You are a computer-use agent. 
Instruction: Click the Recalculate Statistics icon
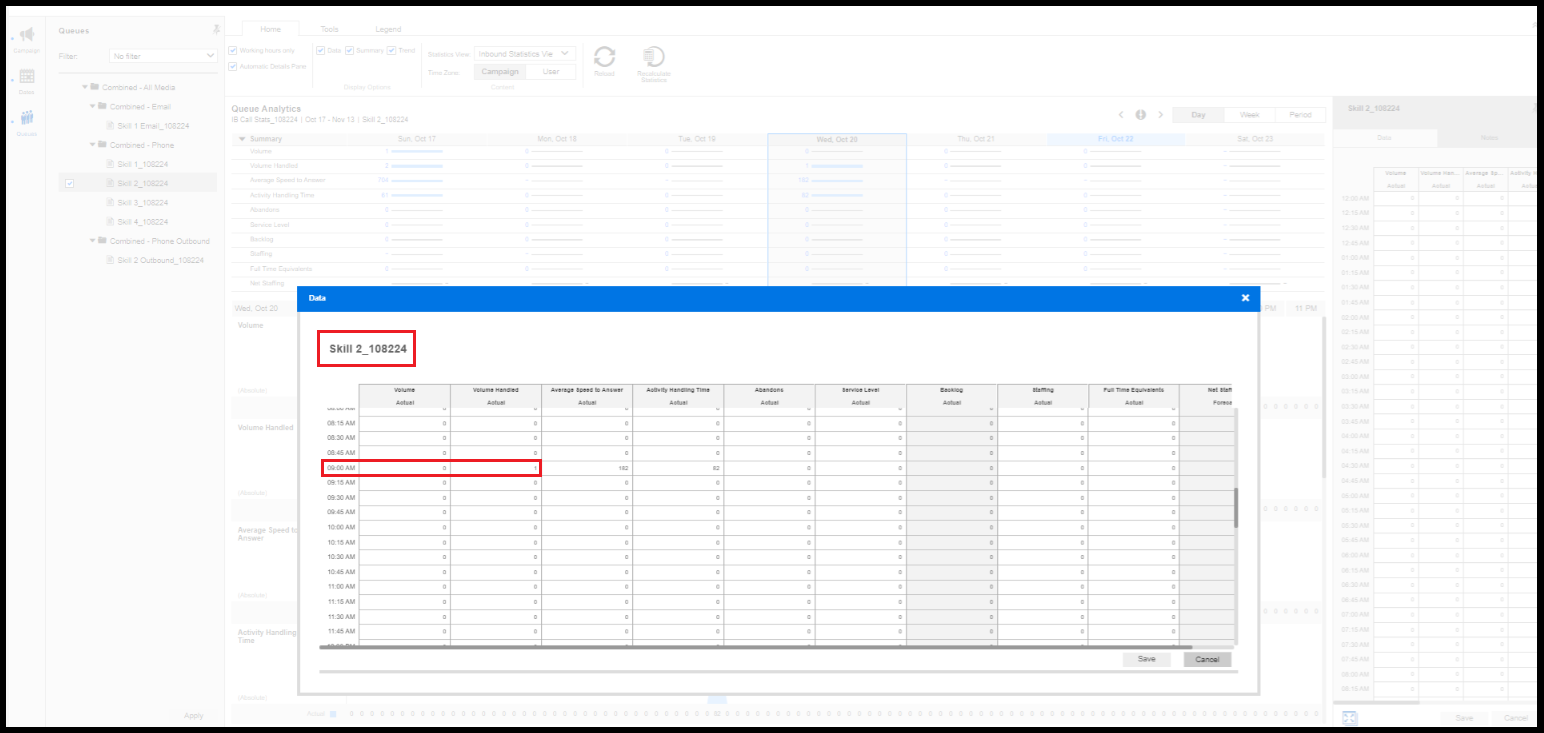tap(654, 57)
